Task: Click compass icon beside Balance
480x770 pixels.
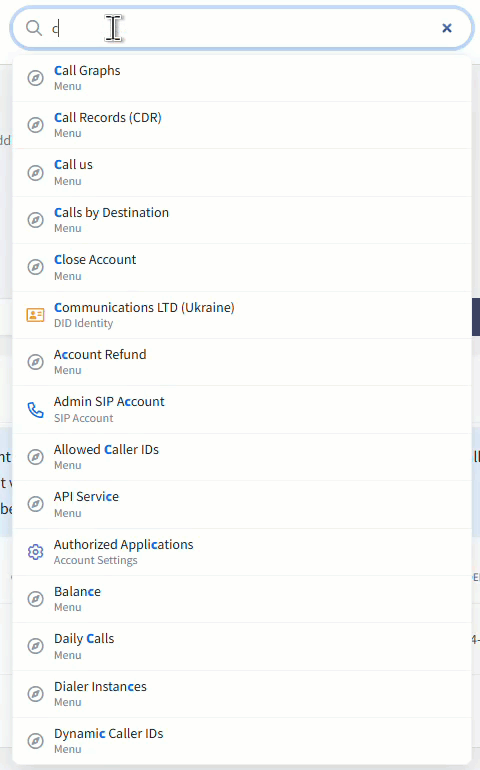Action: (x=35, y=599)
